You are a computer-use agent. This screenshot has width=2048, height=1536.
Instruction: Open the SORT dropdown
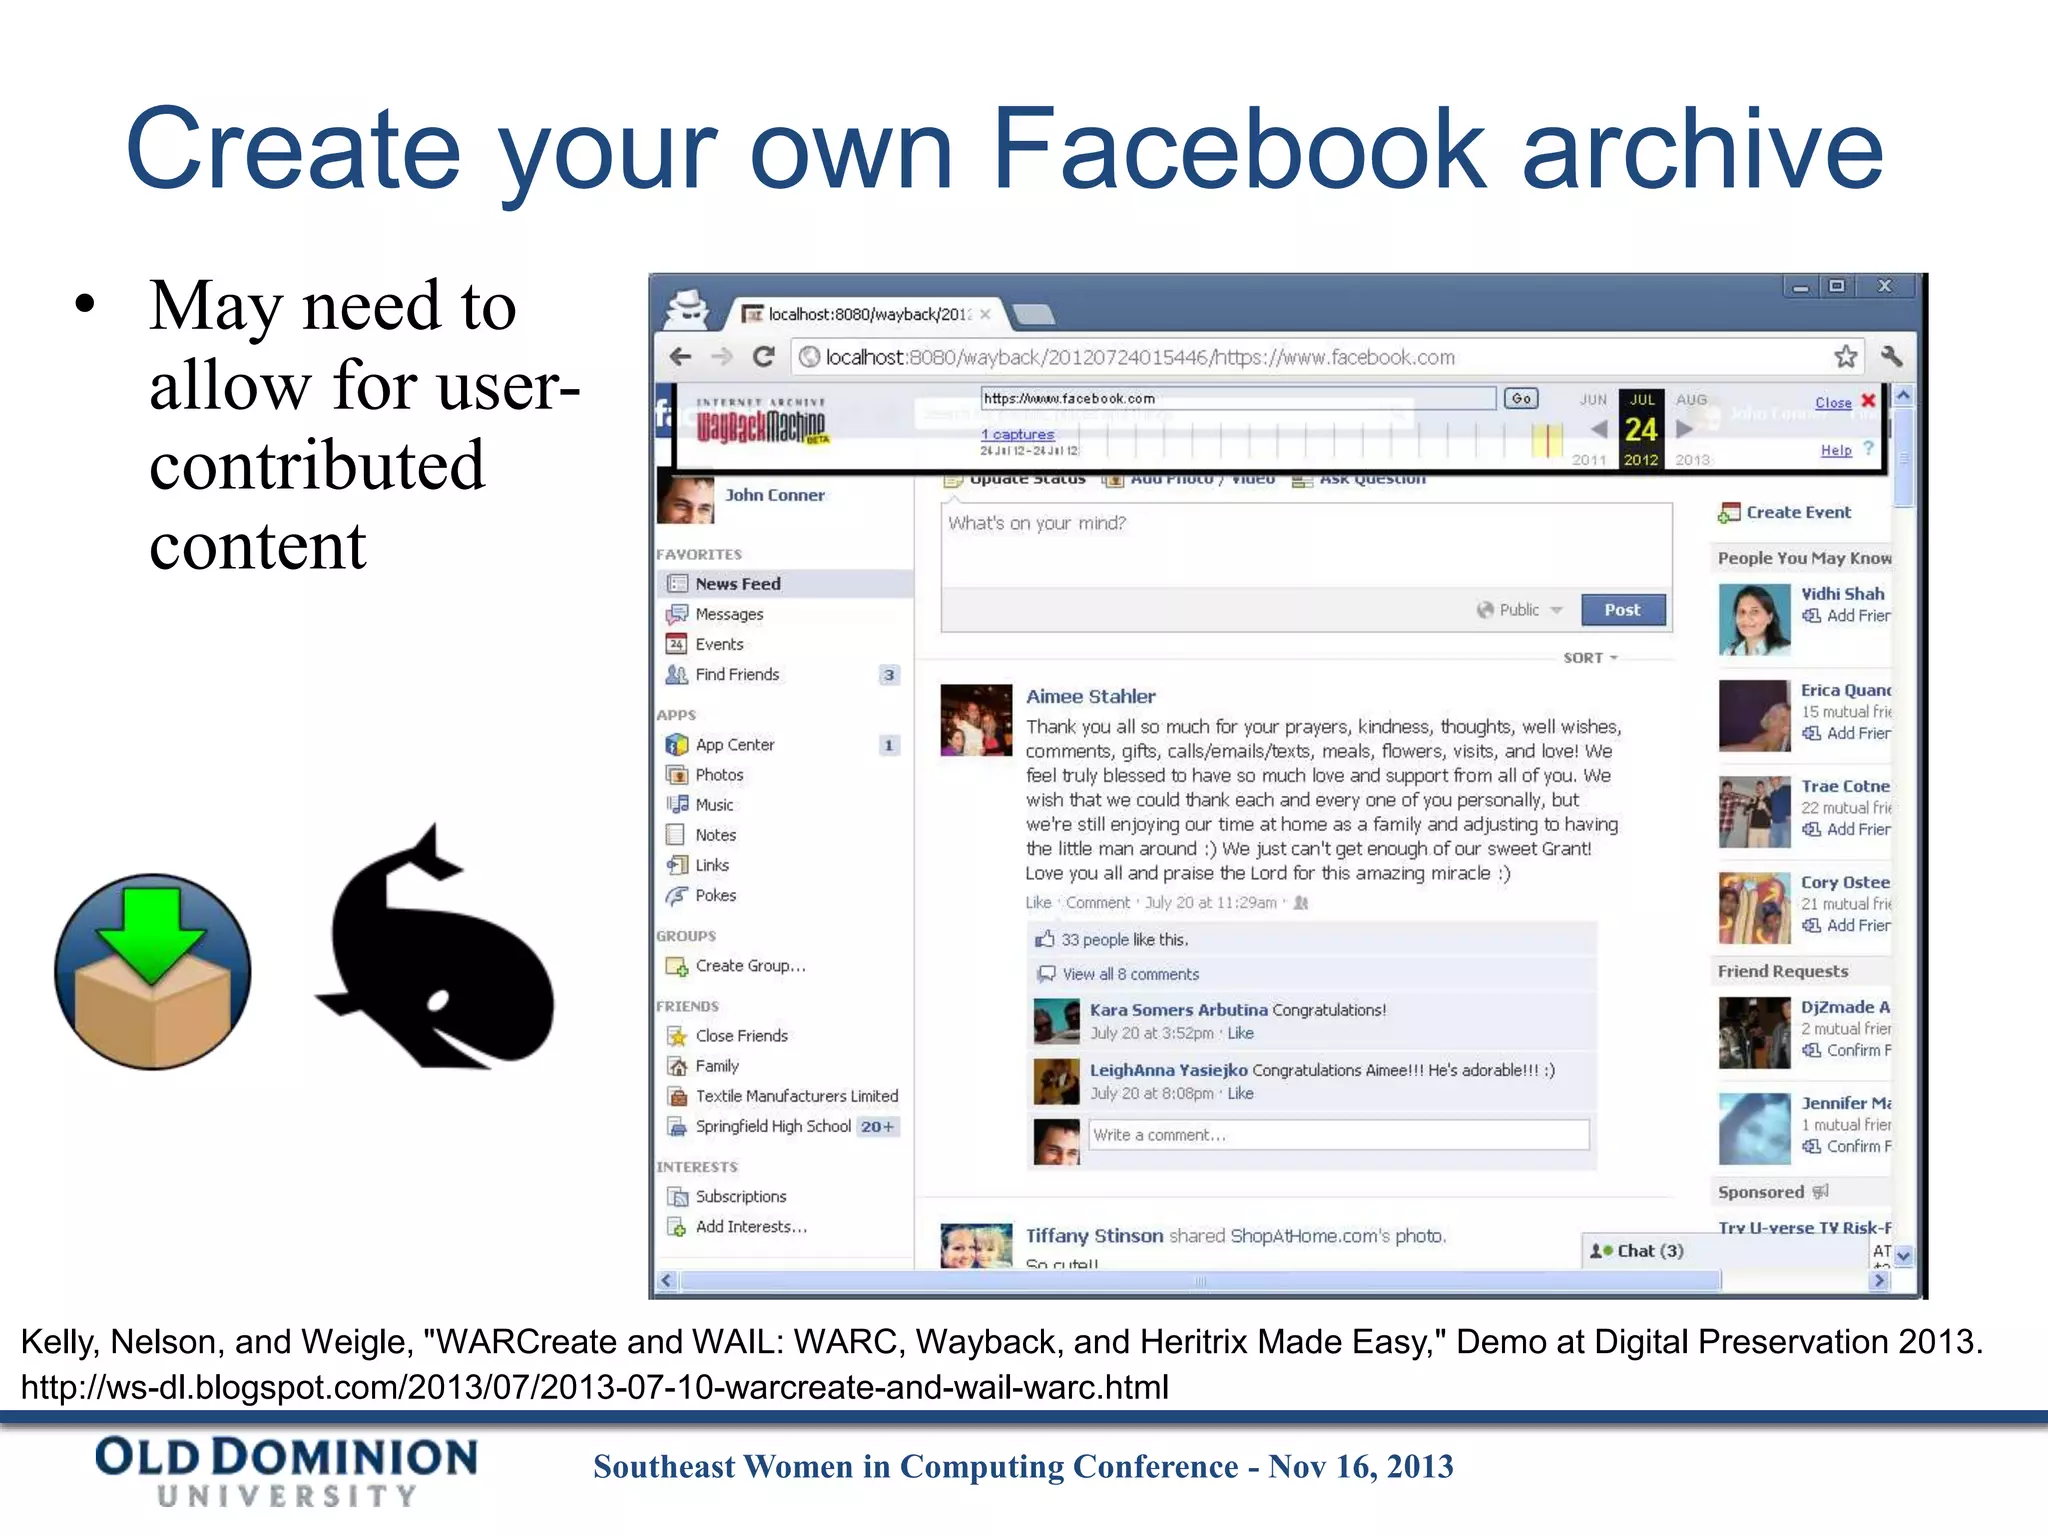(x=1590, y=658)
